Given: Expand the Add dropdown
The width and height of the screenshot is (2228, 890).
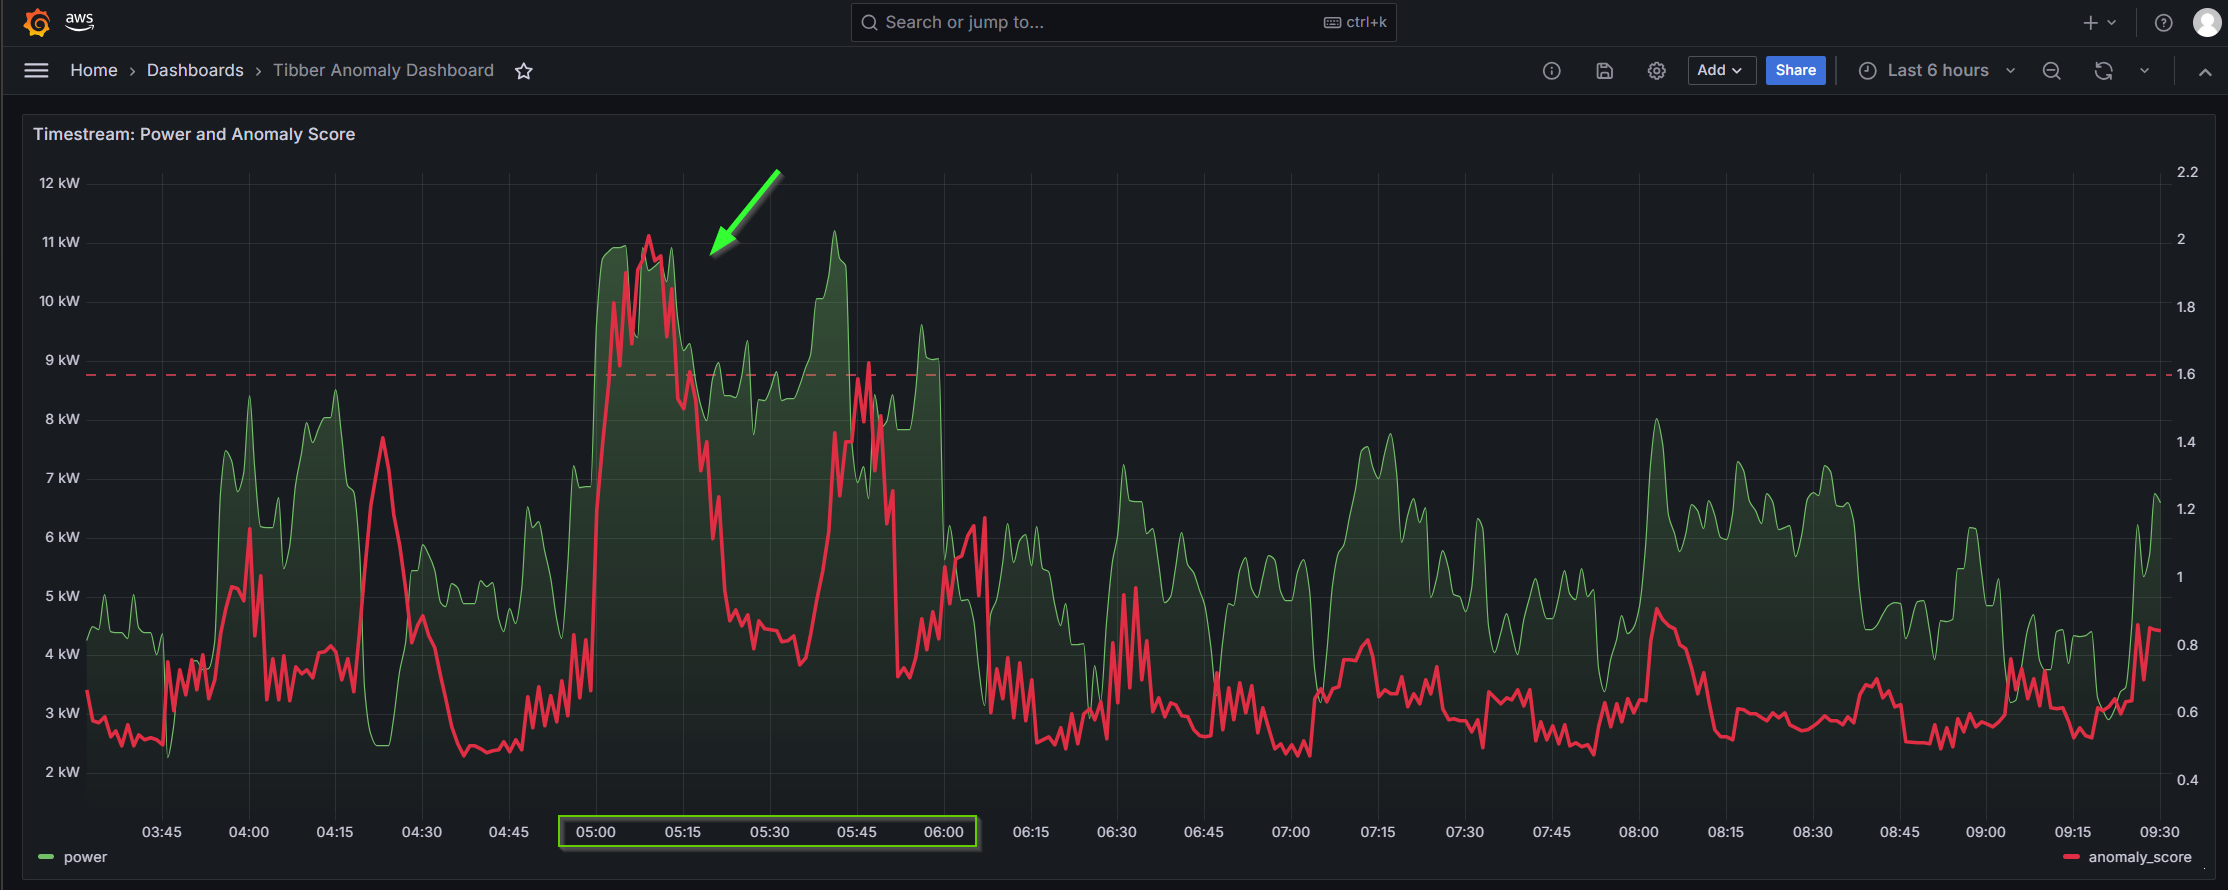Looking at the screenshot, I should click(1720, 70).
